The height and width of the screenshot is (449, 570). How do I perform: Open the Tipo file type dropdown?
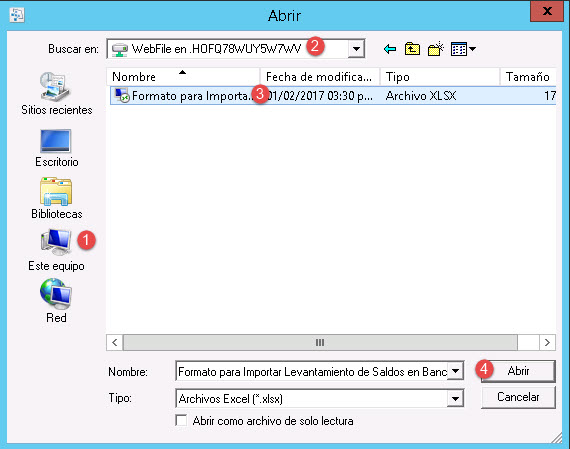click(455, 398)
